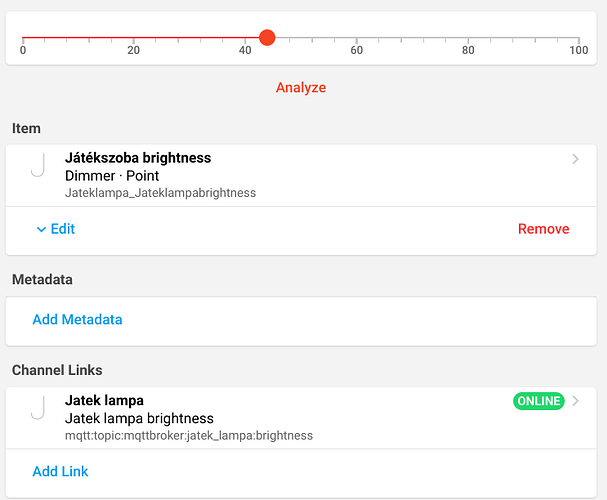
Task: Click the mqtt:topic:mqttbroker channel UID text
Action: tap(189, 435)
